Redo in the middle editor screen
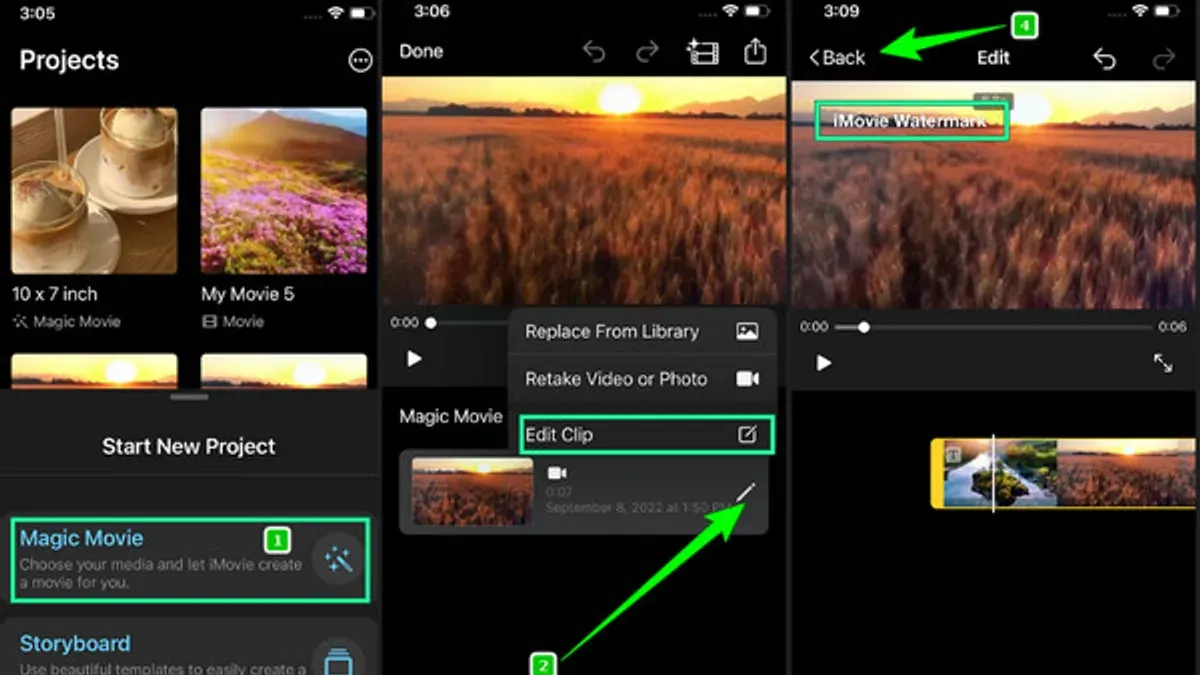The height and width of the screenshot is (675, 1200). [x=648, y=51]
